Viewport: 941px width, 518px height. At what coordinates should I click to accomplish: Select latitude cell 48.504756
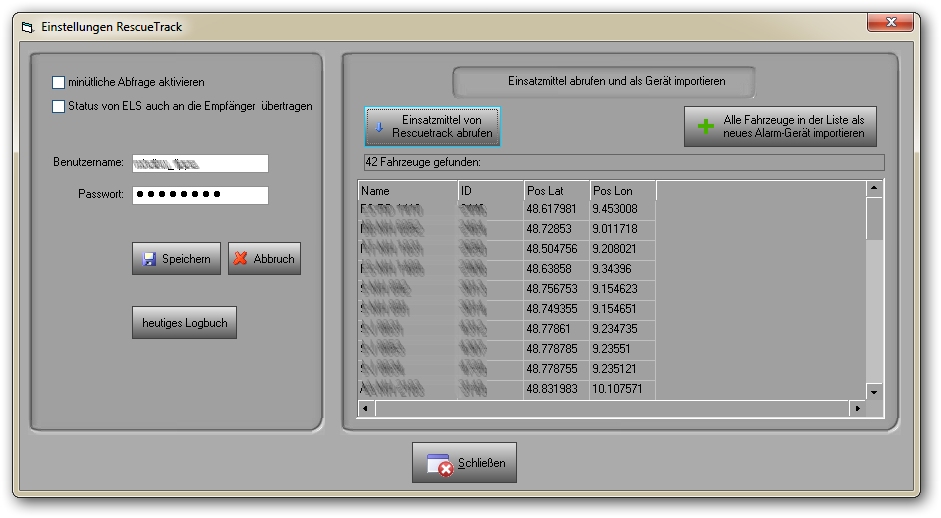pos(557,248)
